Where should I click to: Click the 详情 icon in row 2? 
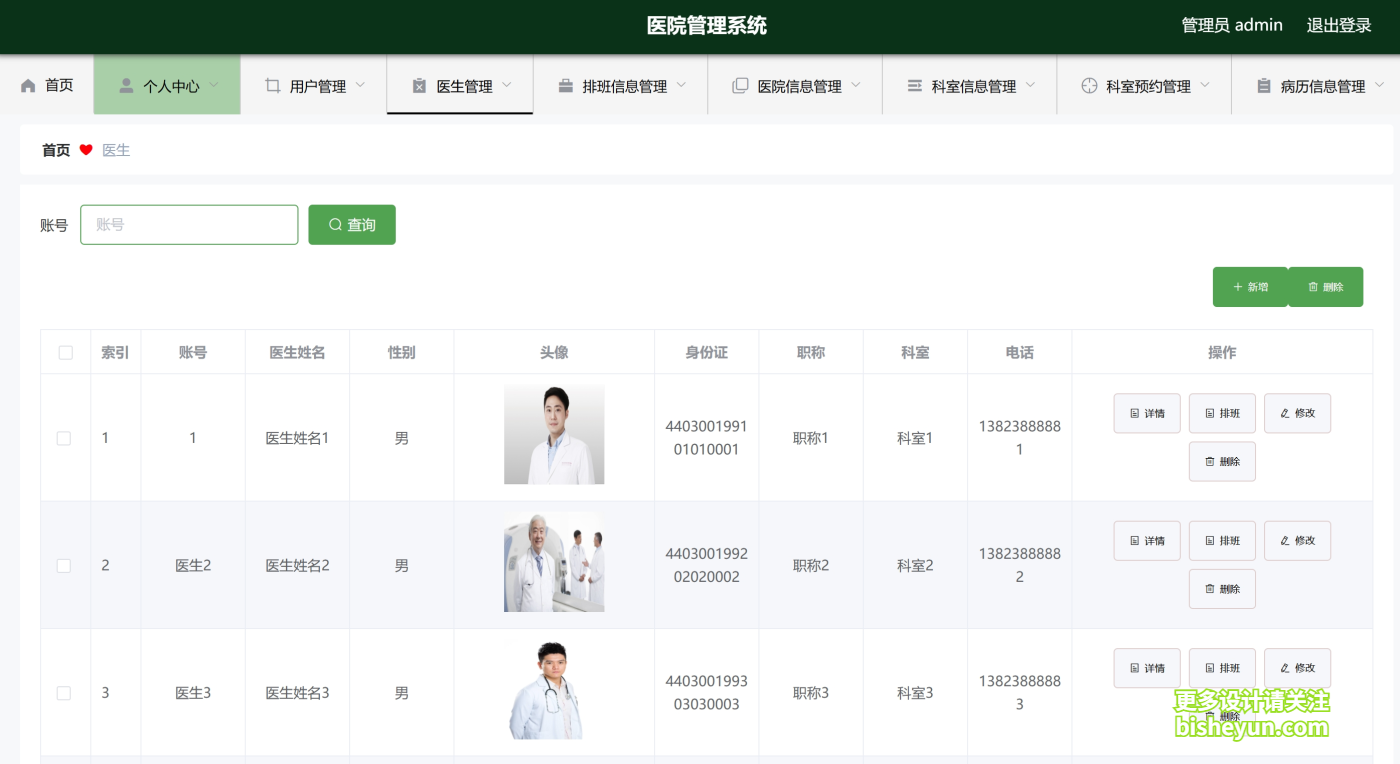pyautogui.click(x=1134, y=541)
